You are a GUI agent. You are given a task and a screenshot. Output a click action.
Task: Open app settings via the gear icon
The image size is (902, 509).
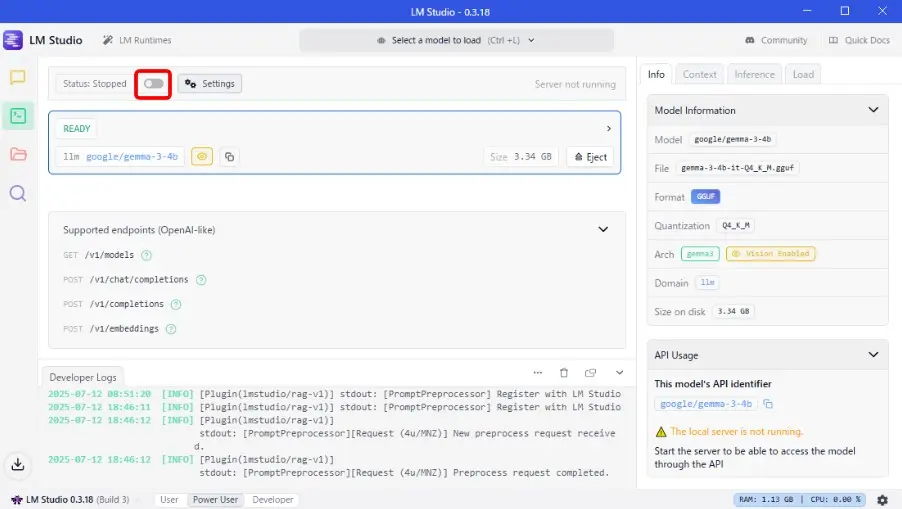point(882,500)
